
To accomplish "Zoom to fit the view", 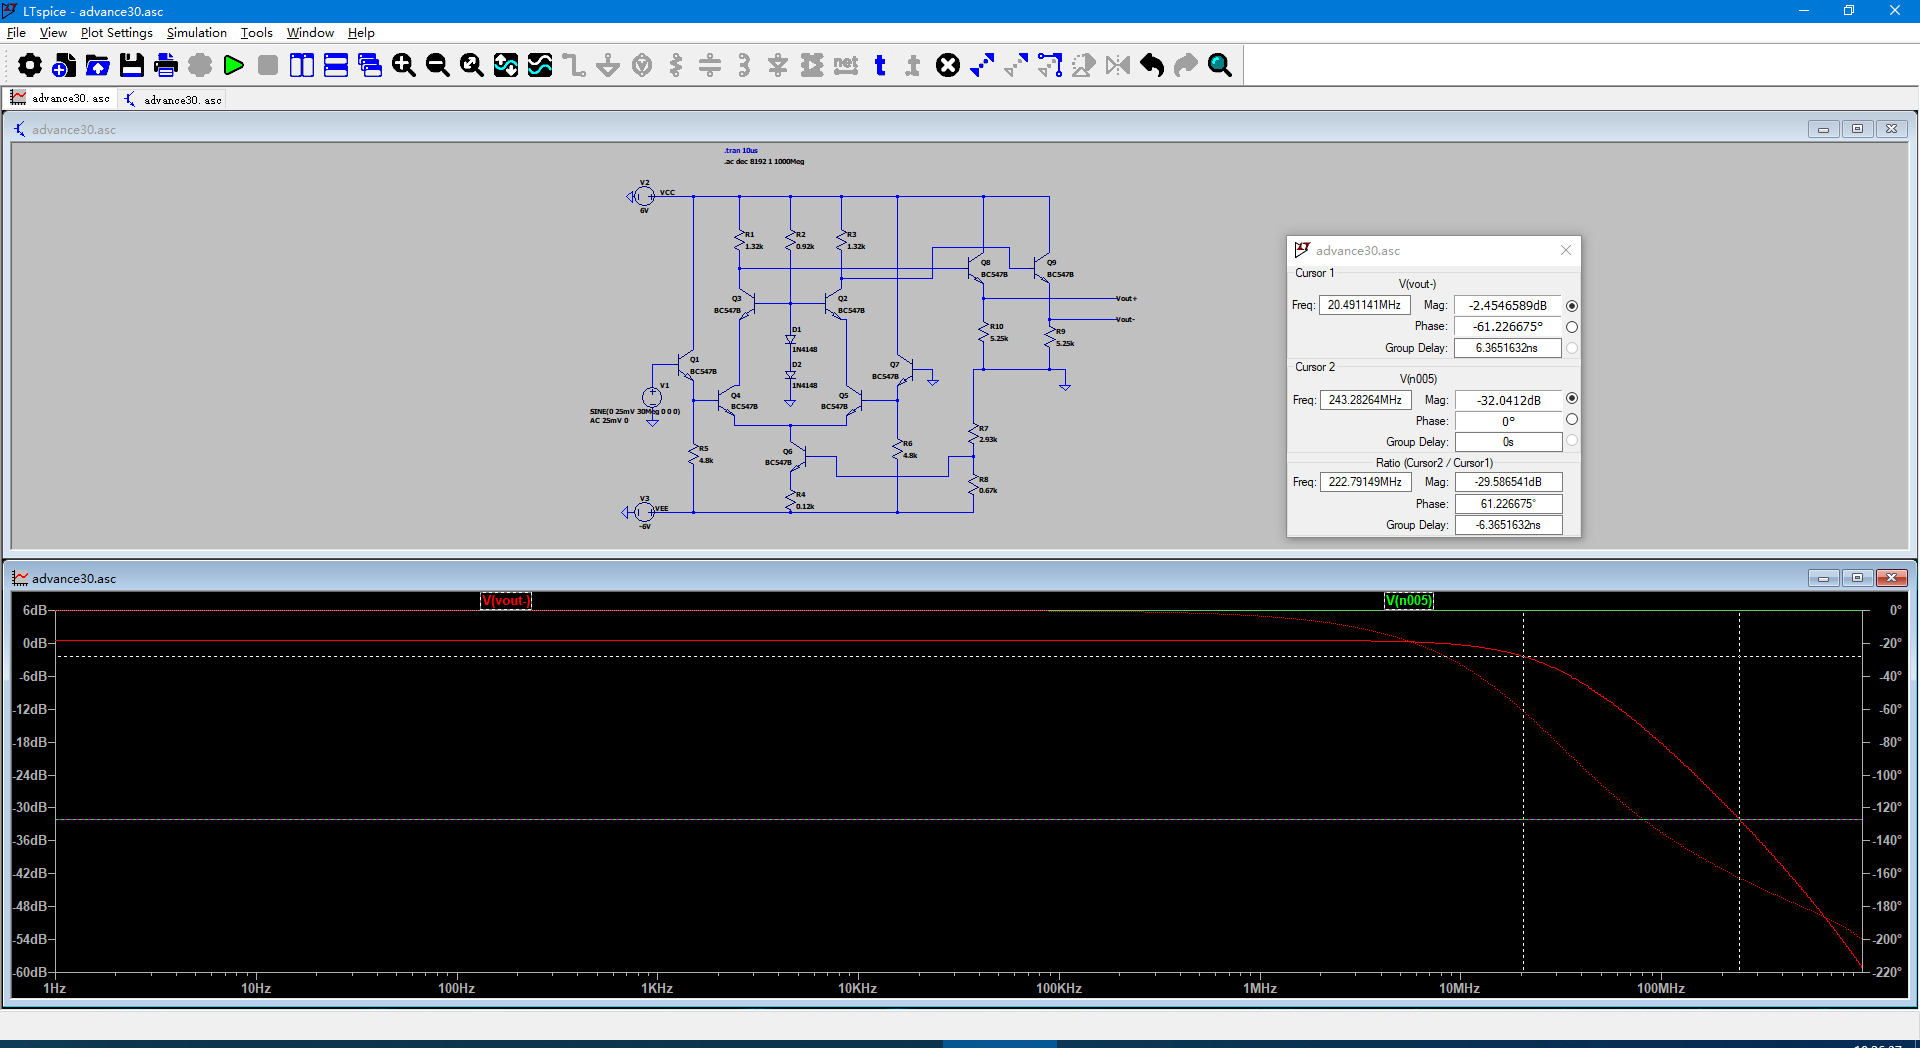I will coord(472,65).
